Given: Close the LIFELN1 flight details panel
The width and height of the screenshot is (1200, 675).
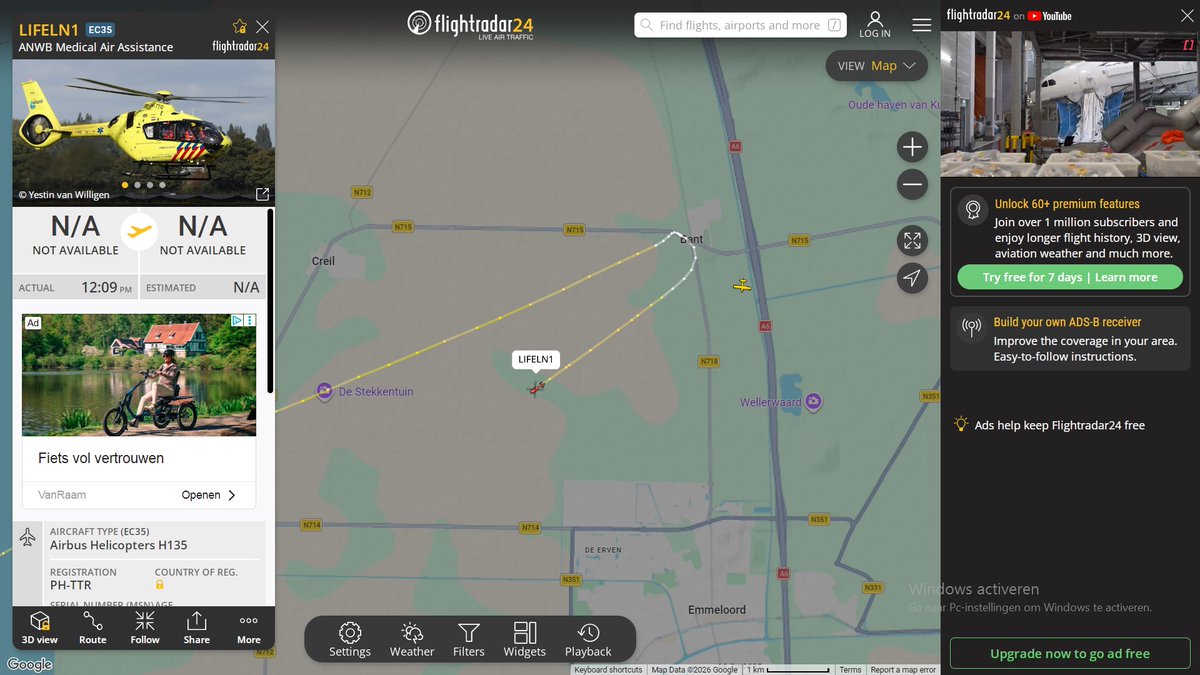Looking at the screenshot, I should tap(262, 27).
